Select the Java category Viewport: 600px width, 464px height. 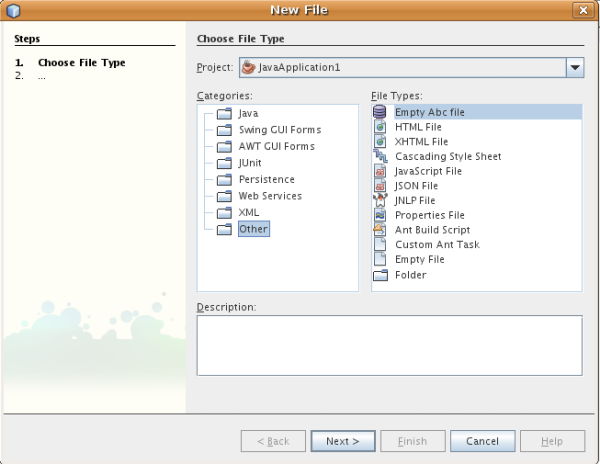pyautogui.click(x=248, y=114)
